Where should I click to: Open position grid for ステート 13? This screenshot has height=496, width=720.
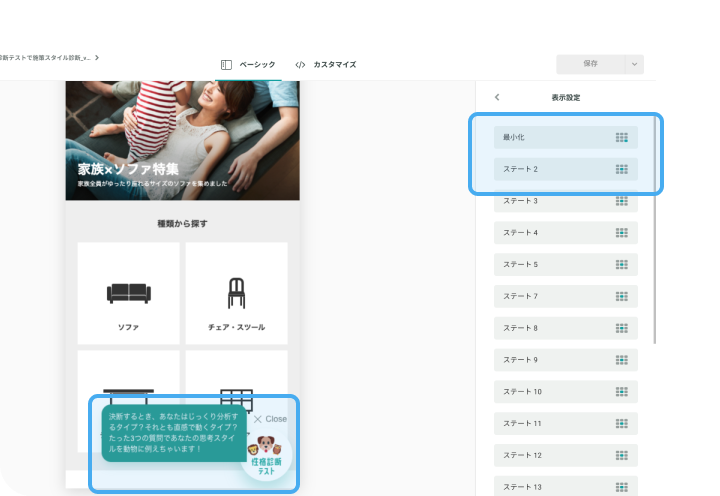pyautogui.click(x=622, y=487)
